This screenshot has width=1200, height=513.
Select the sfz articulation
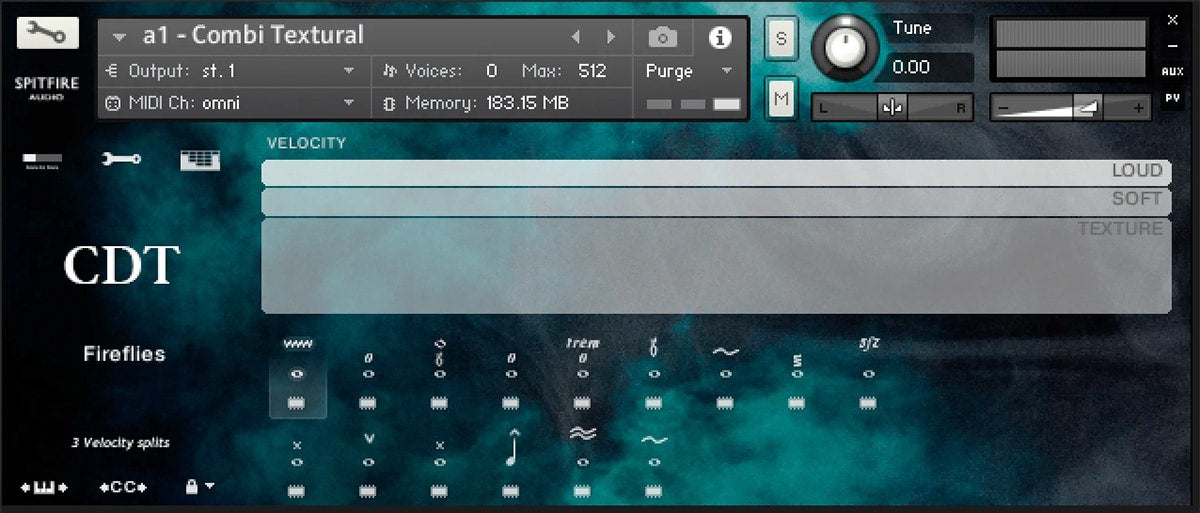coord(868,358)
